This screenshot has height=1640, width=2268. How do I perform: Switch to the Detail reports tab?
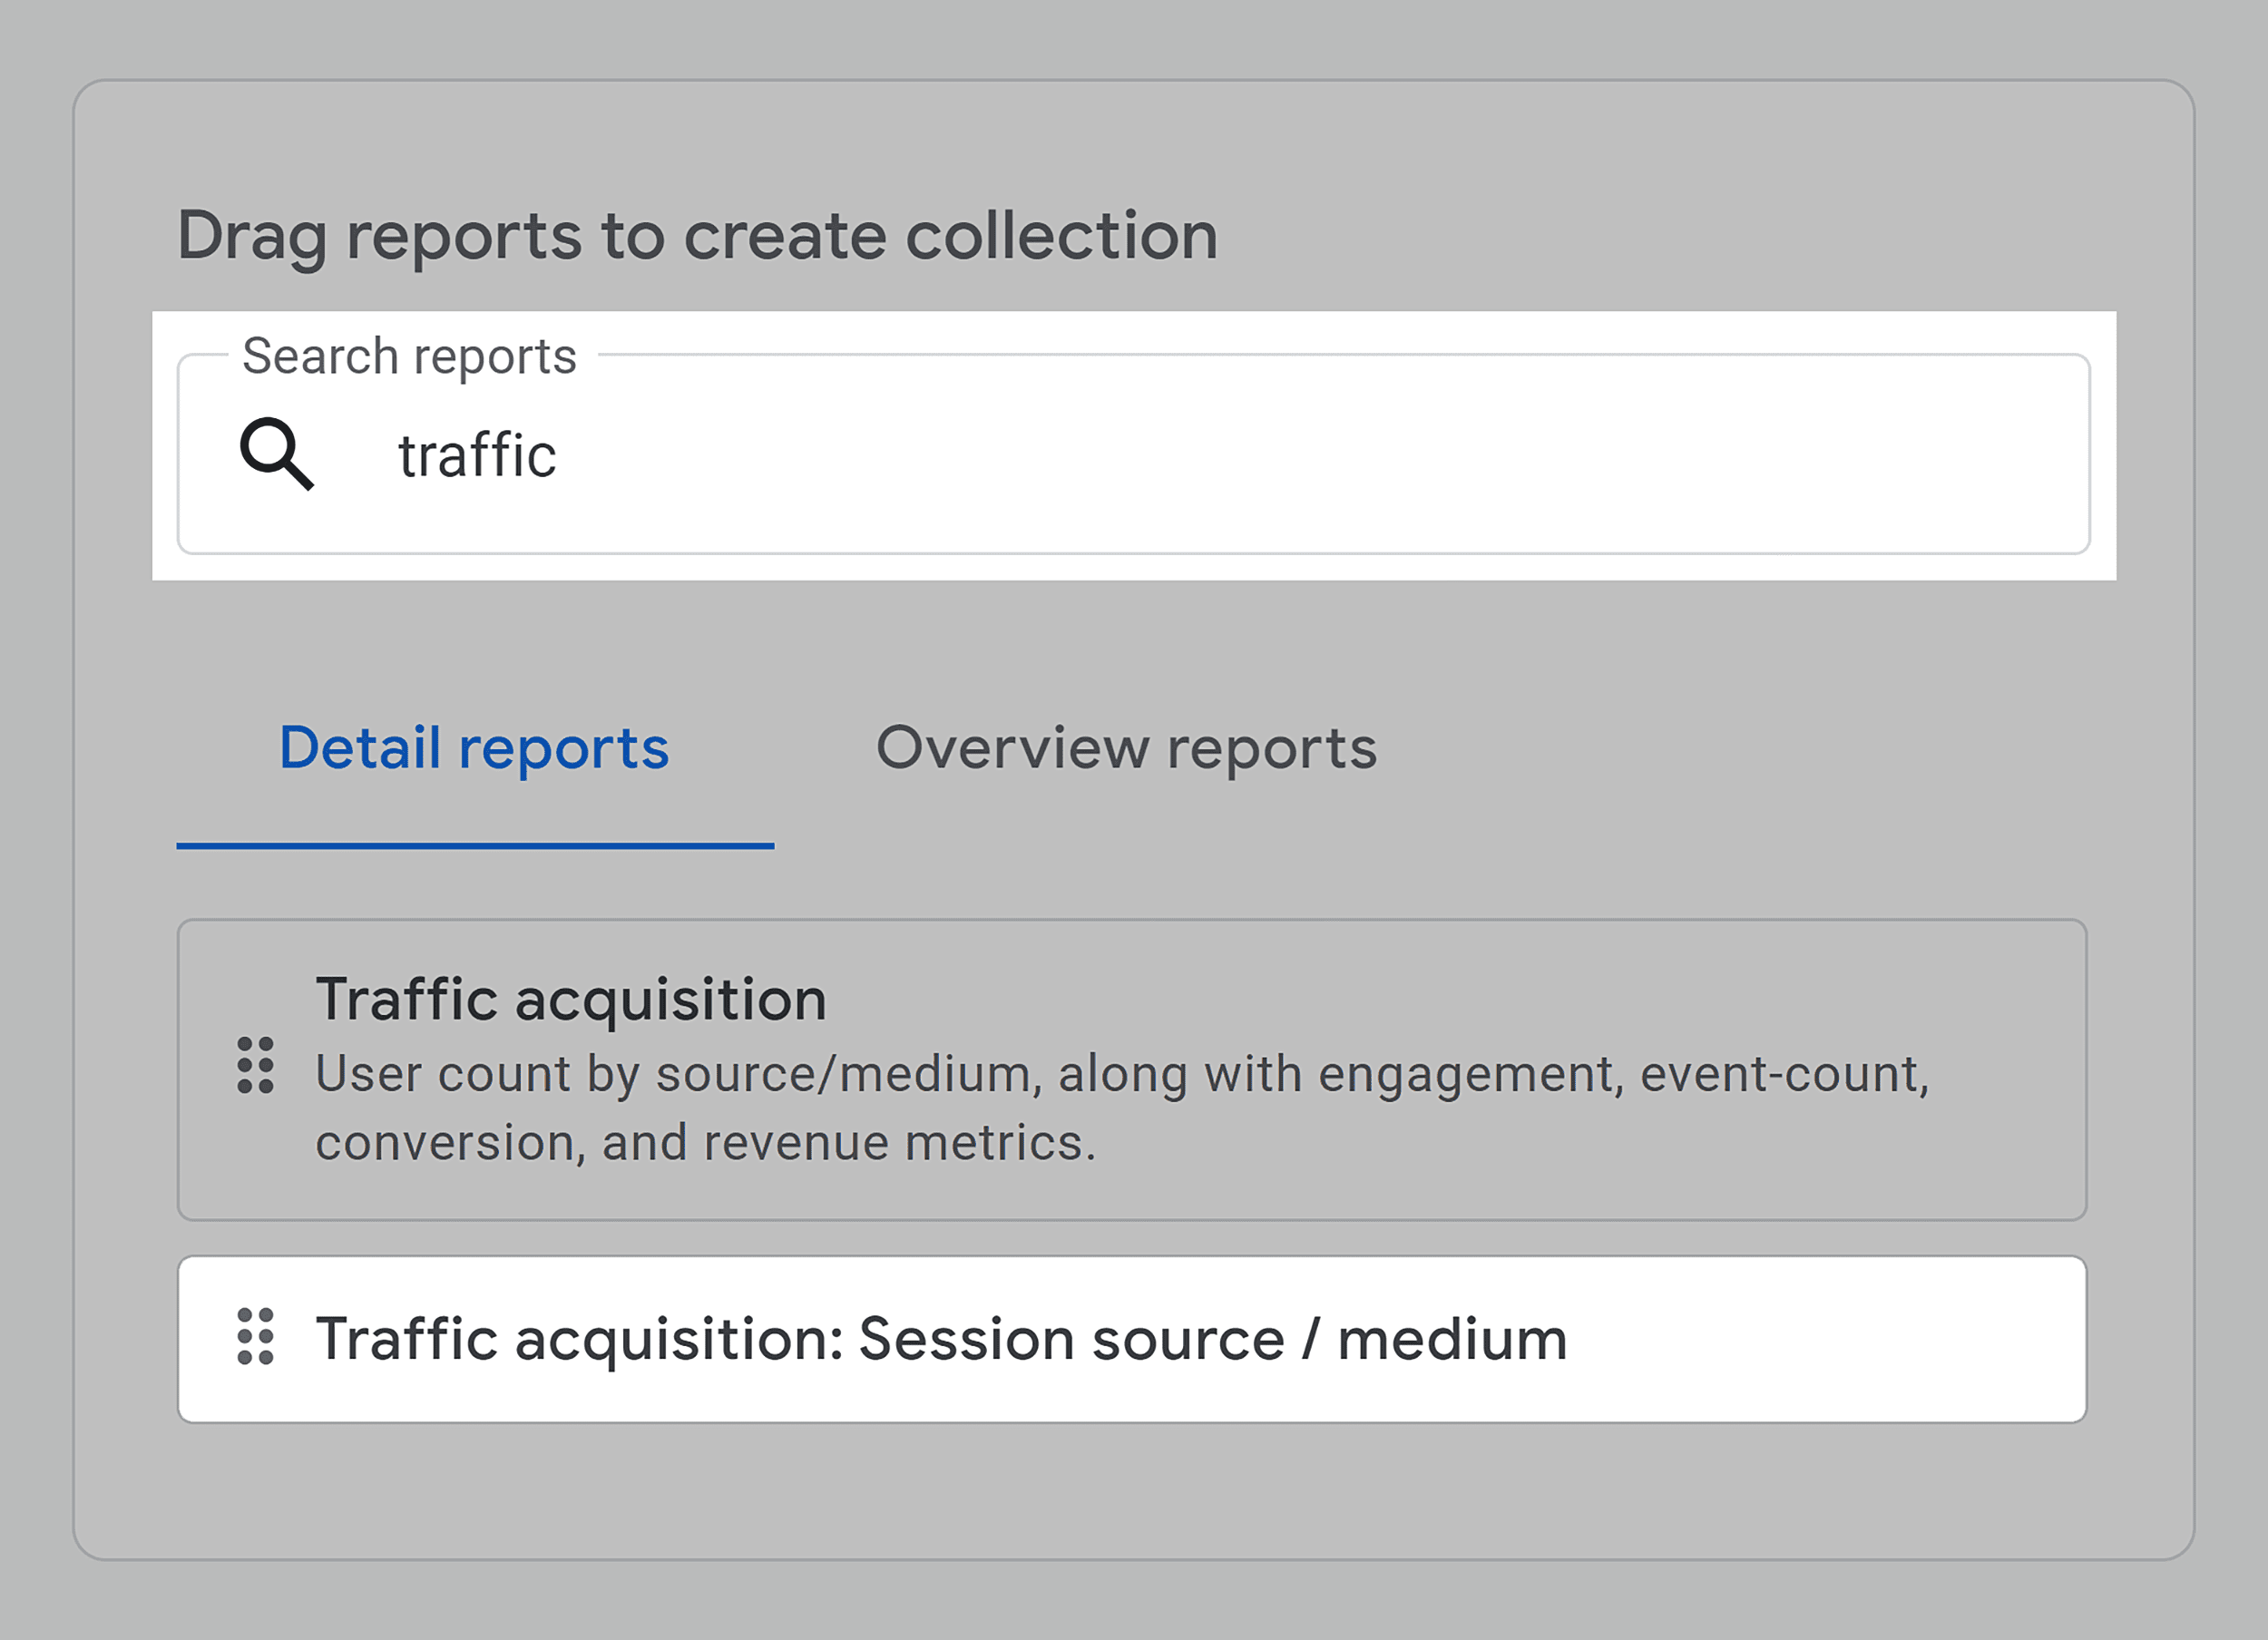[x=475, y=749]
